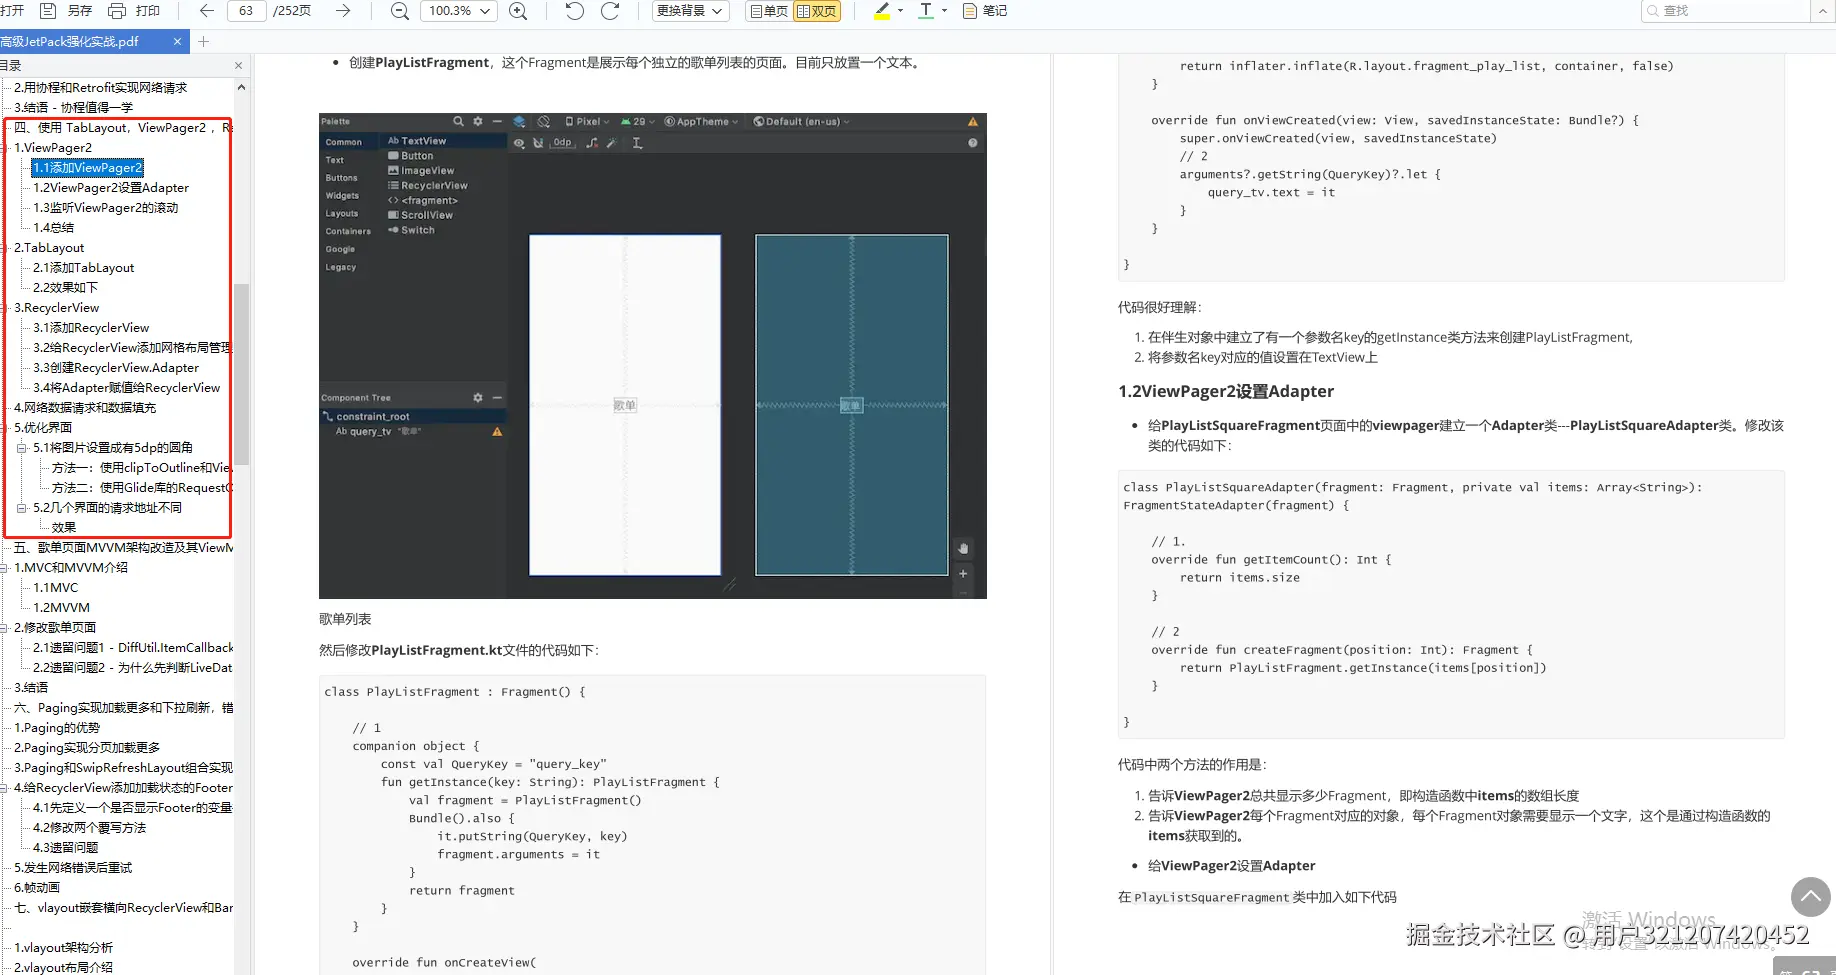Viewport: 1836px width, 975px height.
Task: Open outline item 1.Paging的优势
Action: [x=57, y=728]
